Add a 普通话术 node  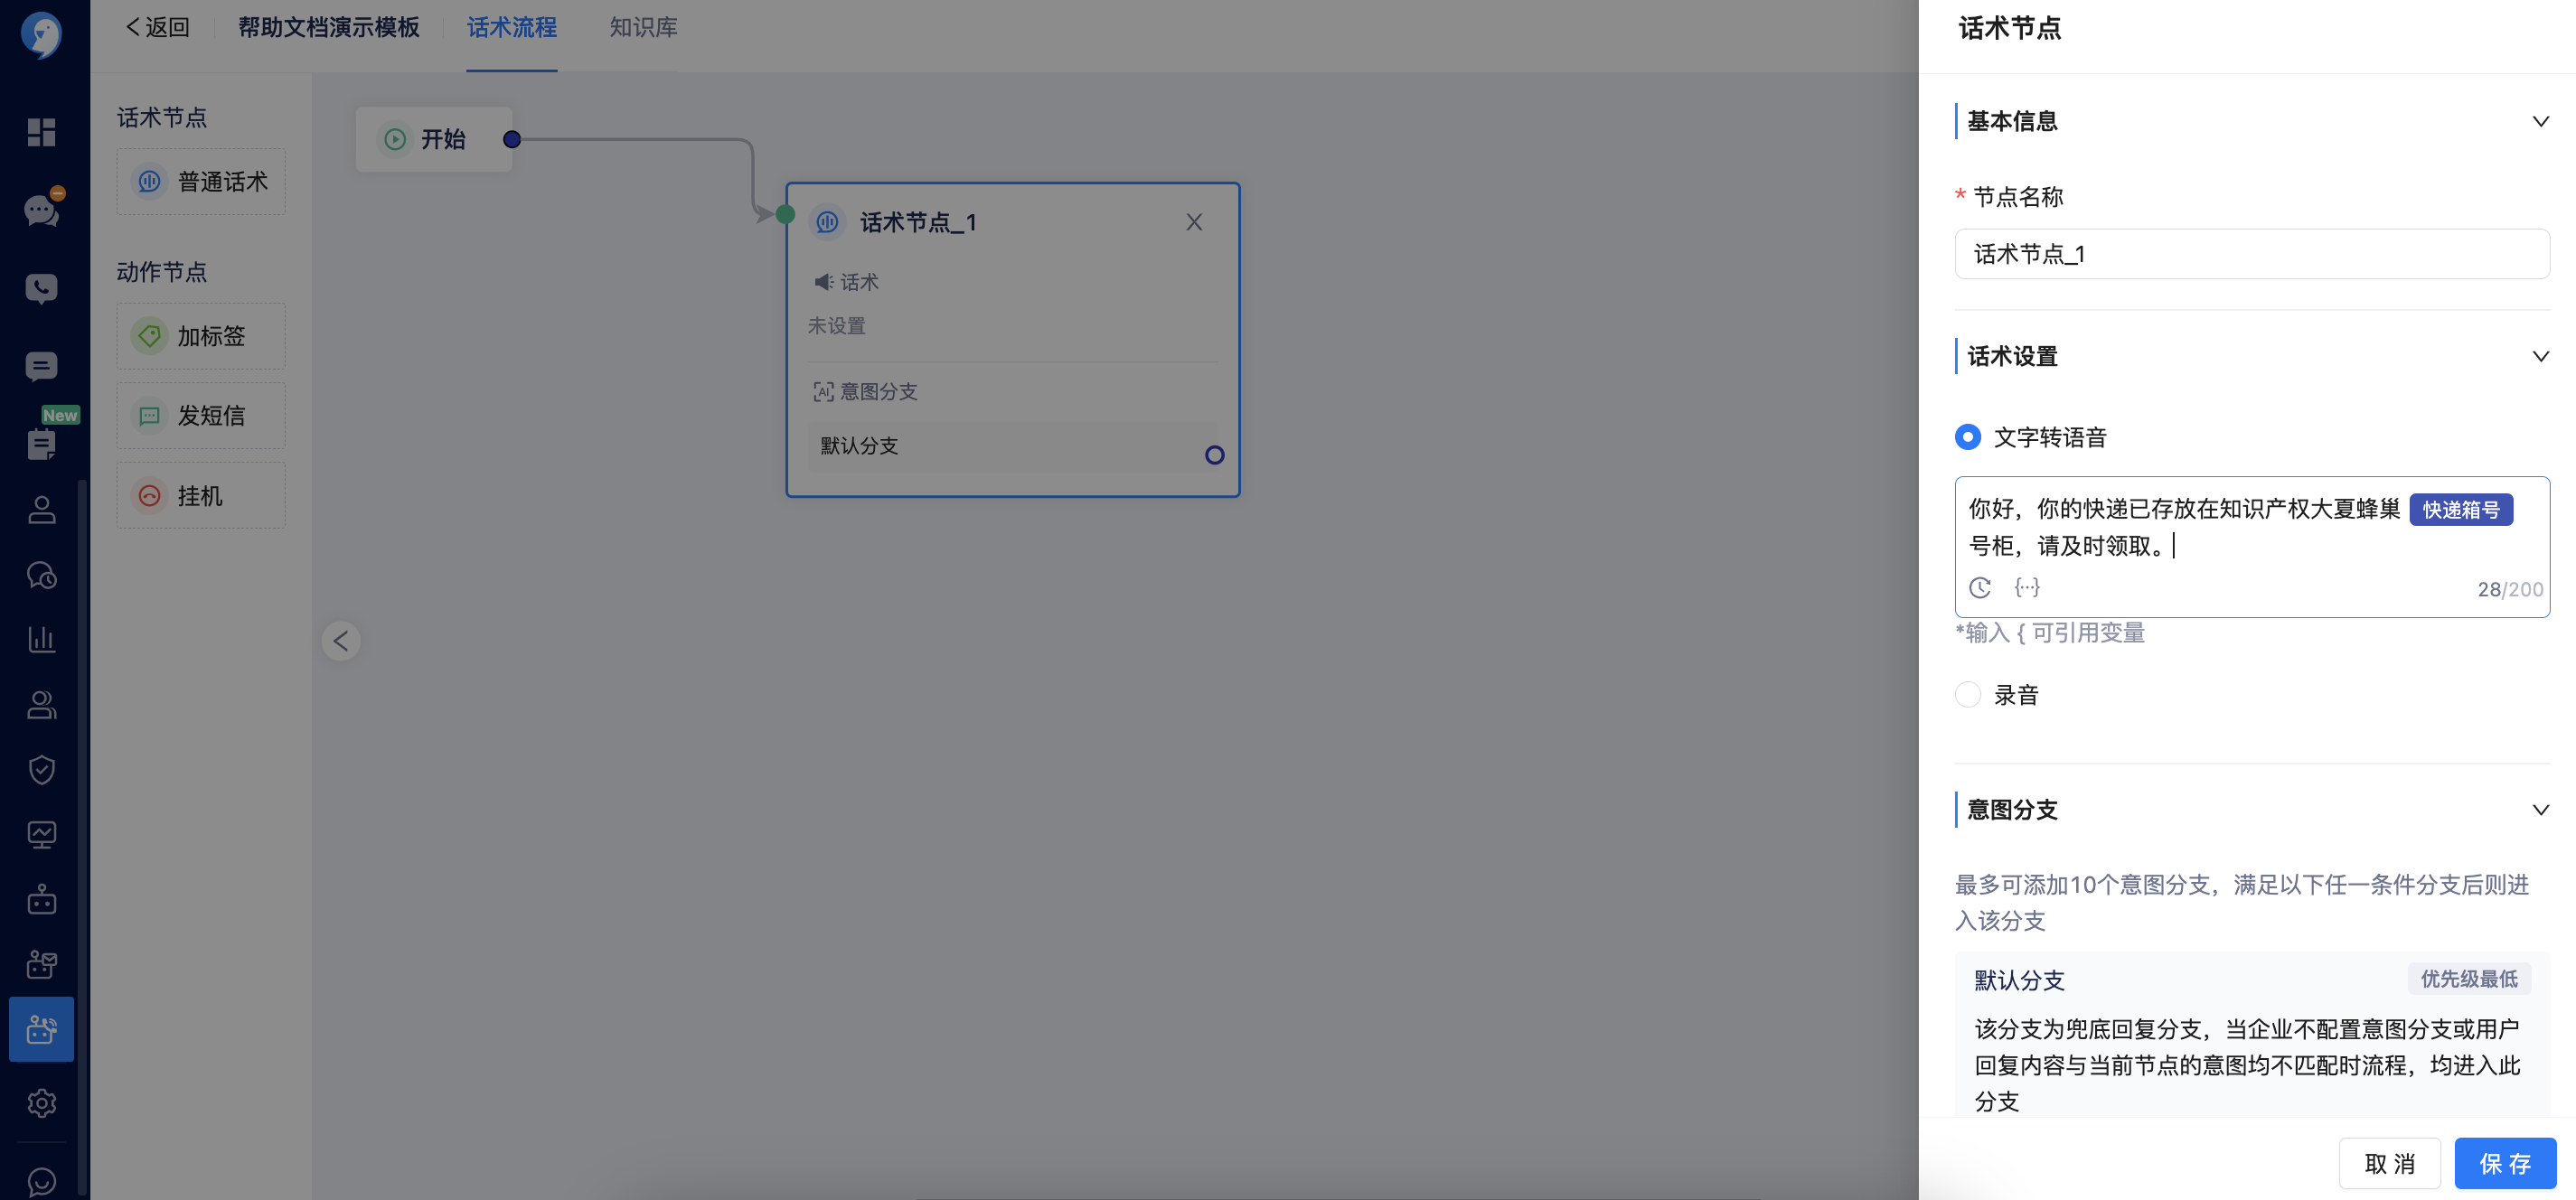click(201, 182)
